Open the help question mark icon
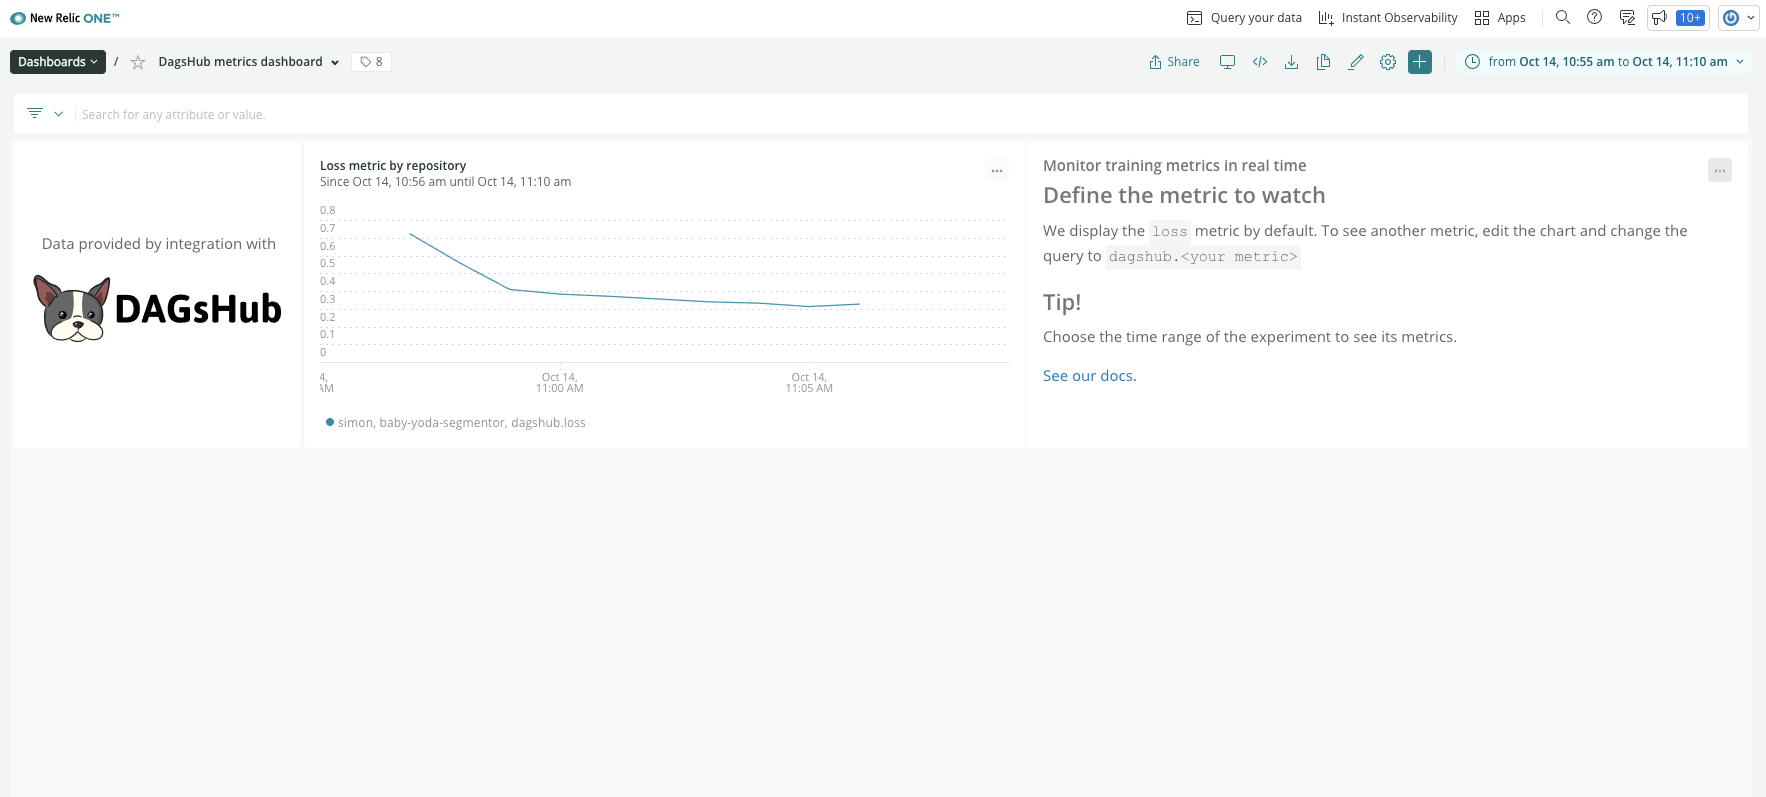This screenshot has height=797, width=1766. [x=1595, y=18]
